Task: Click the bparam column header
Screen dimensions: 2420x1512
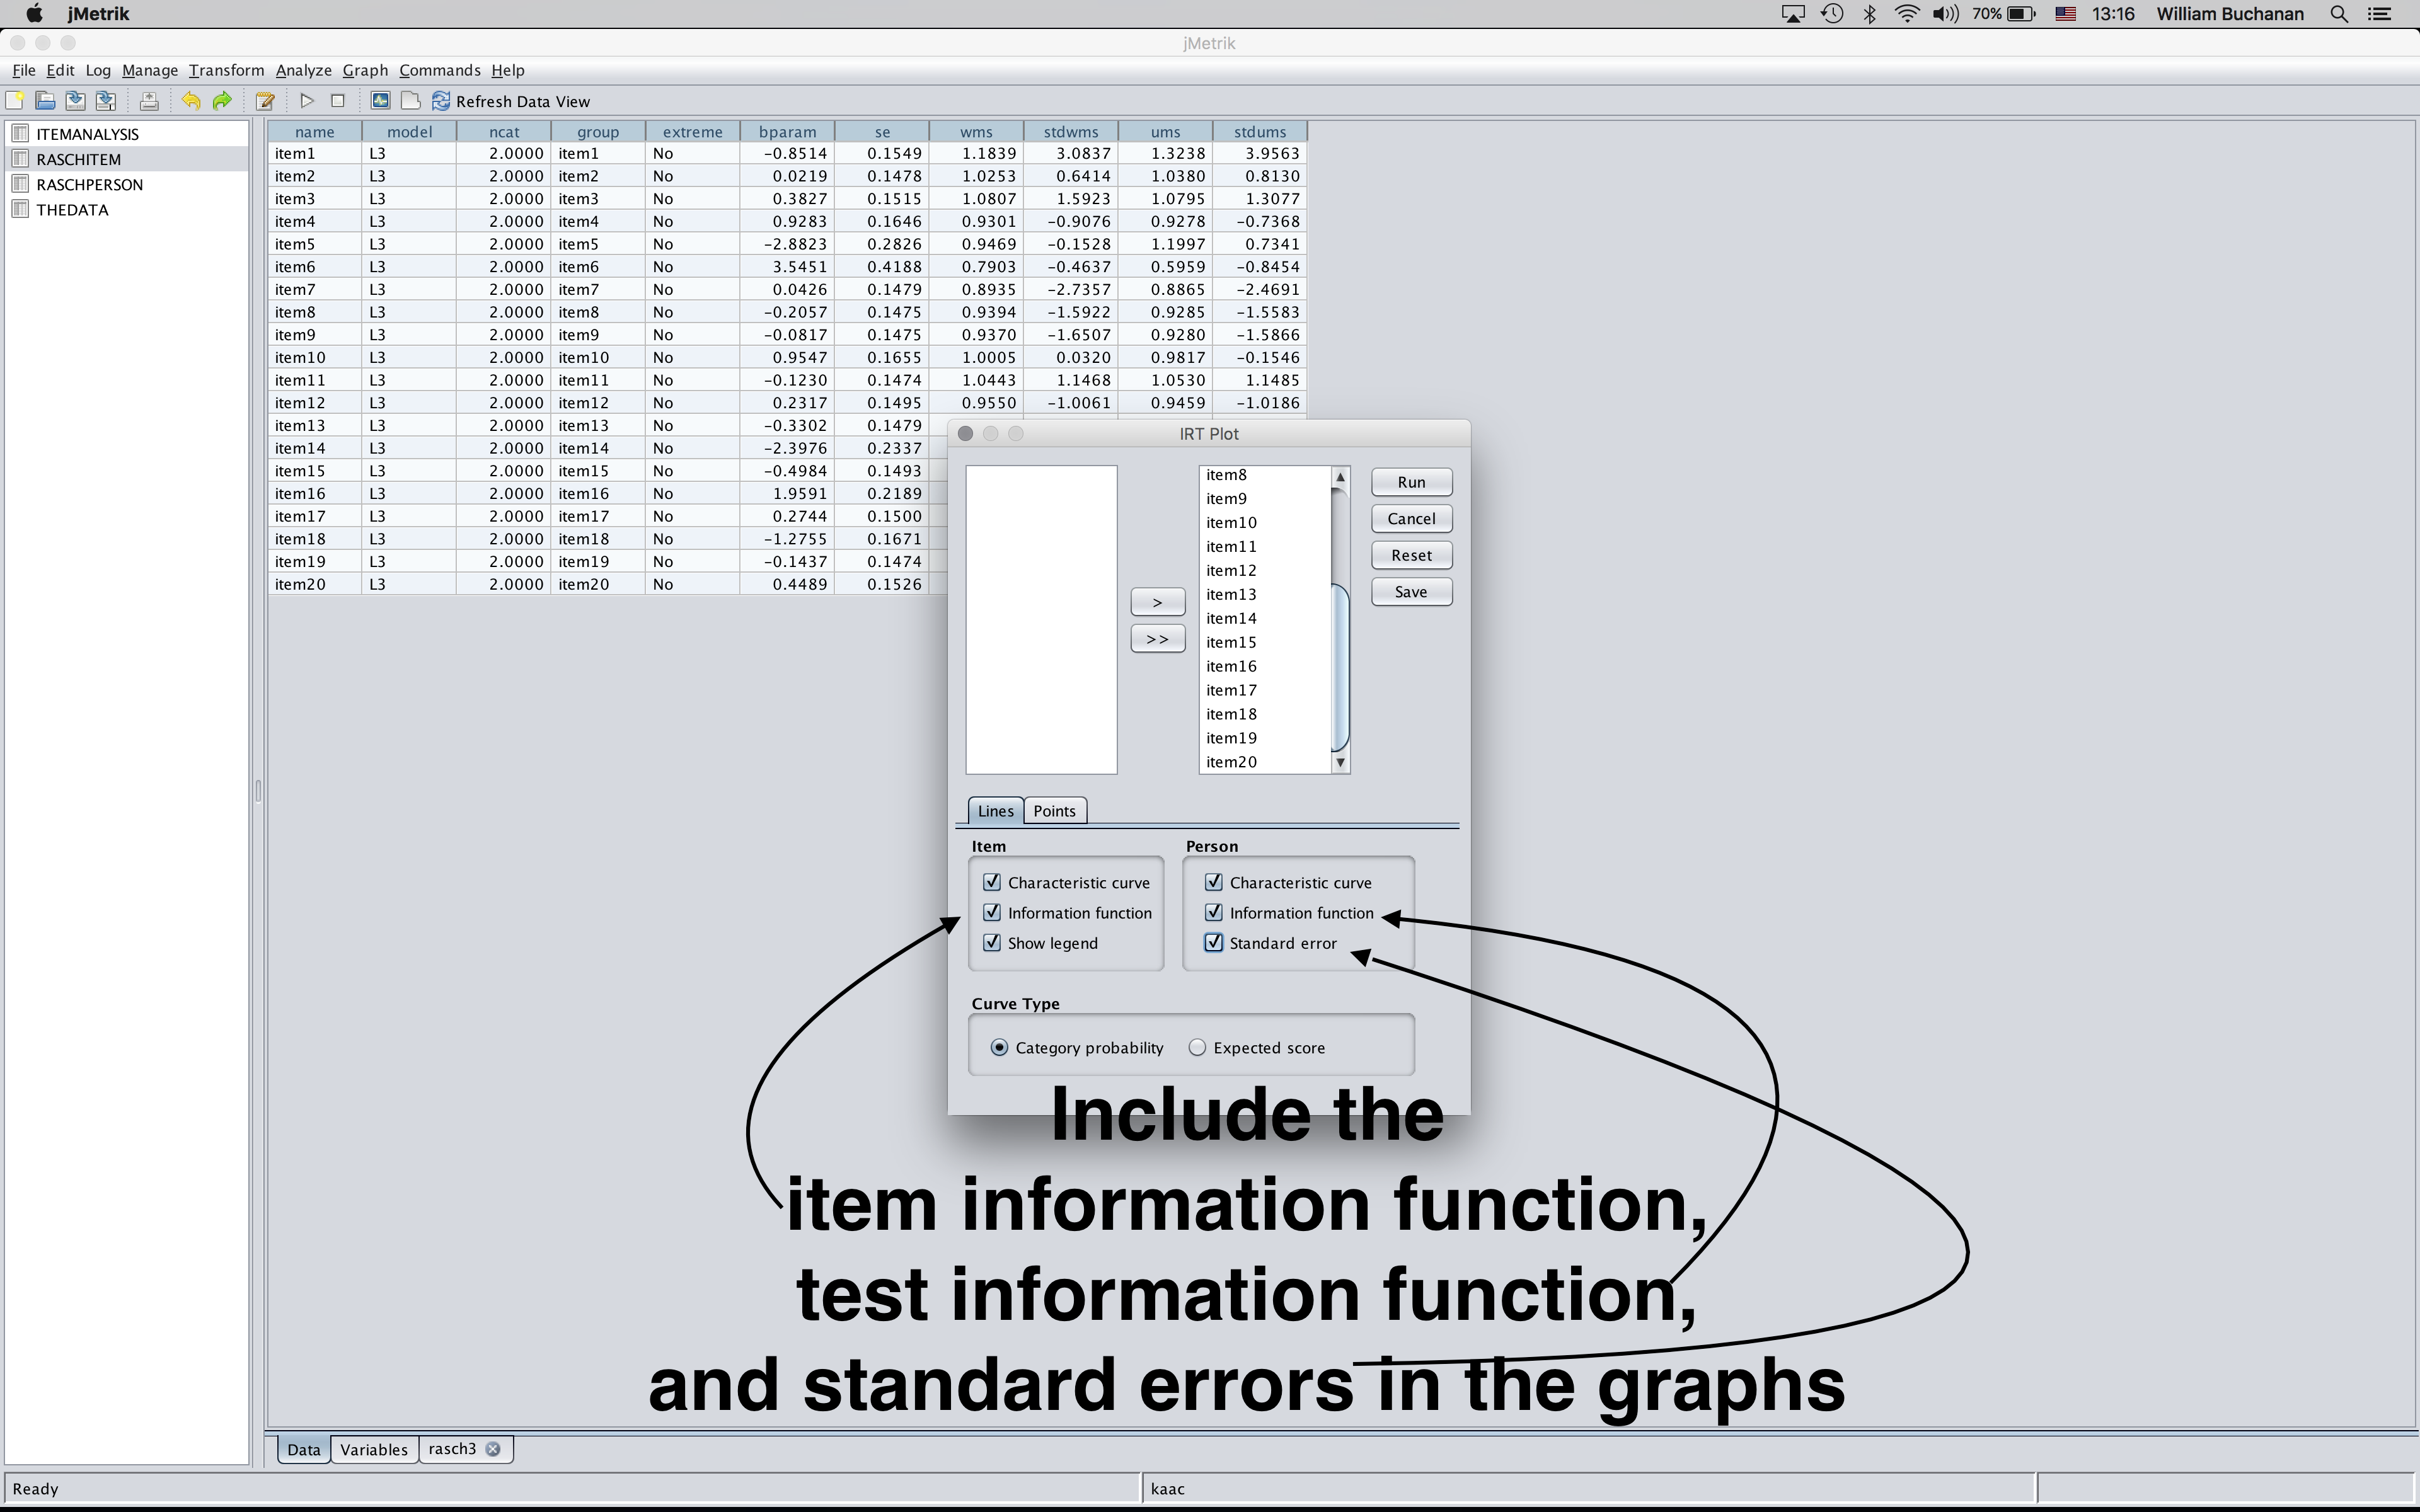Action: (788, 132)
